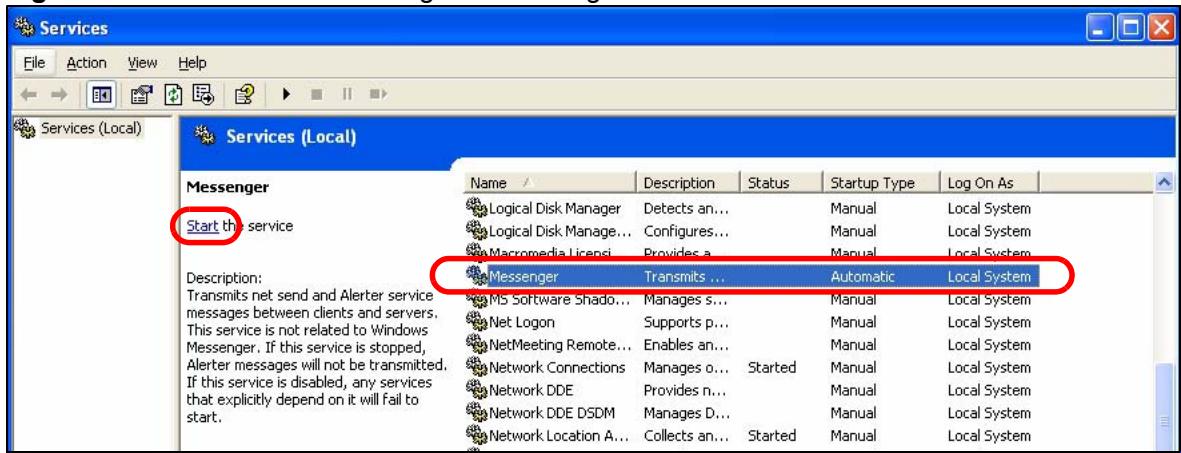The width and height of the screenshot is (1181, 453).
Task: Select the Messenger service row
Action: tap(752, 277)
